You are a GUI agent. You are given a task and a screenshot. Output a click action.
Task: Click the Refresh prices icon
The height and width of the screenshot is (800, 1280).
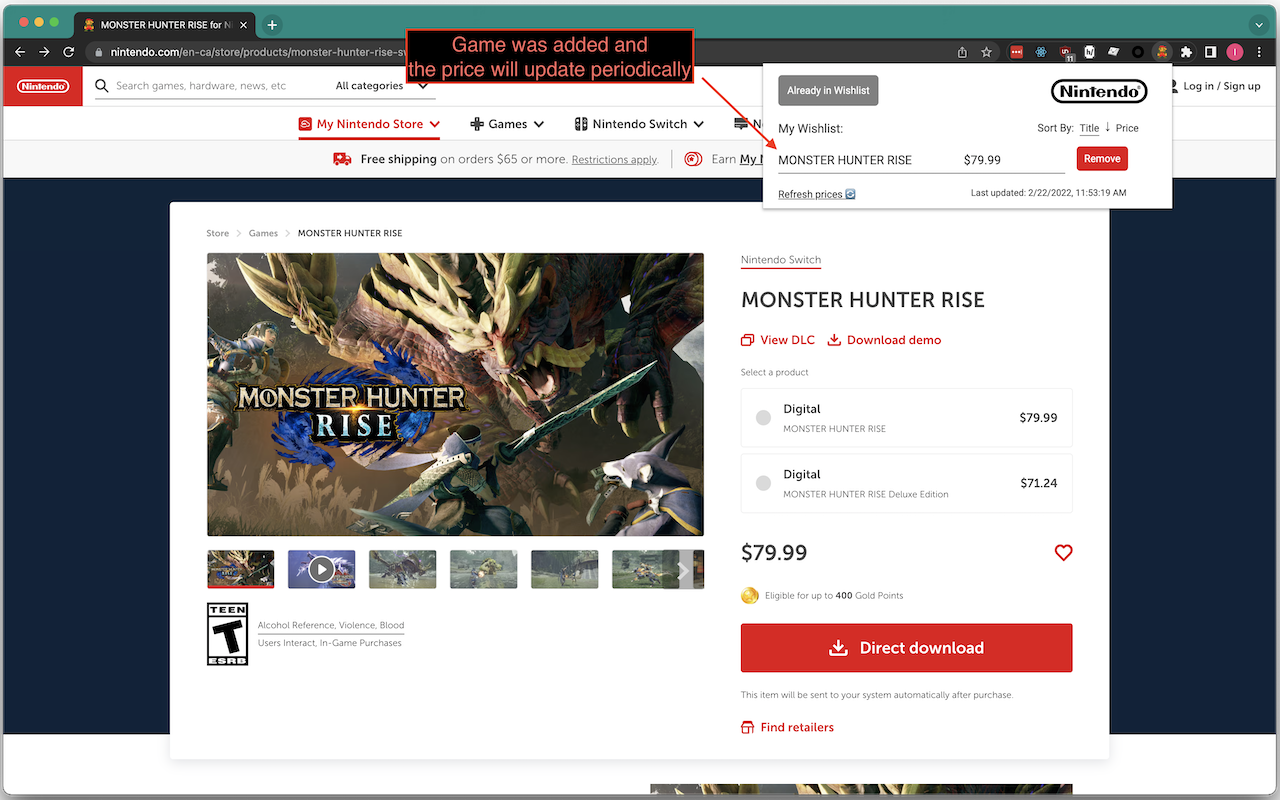850,194
